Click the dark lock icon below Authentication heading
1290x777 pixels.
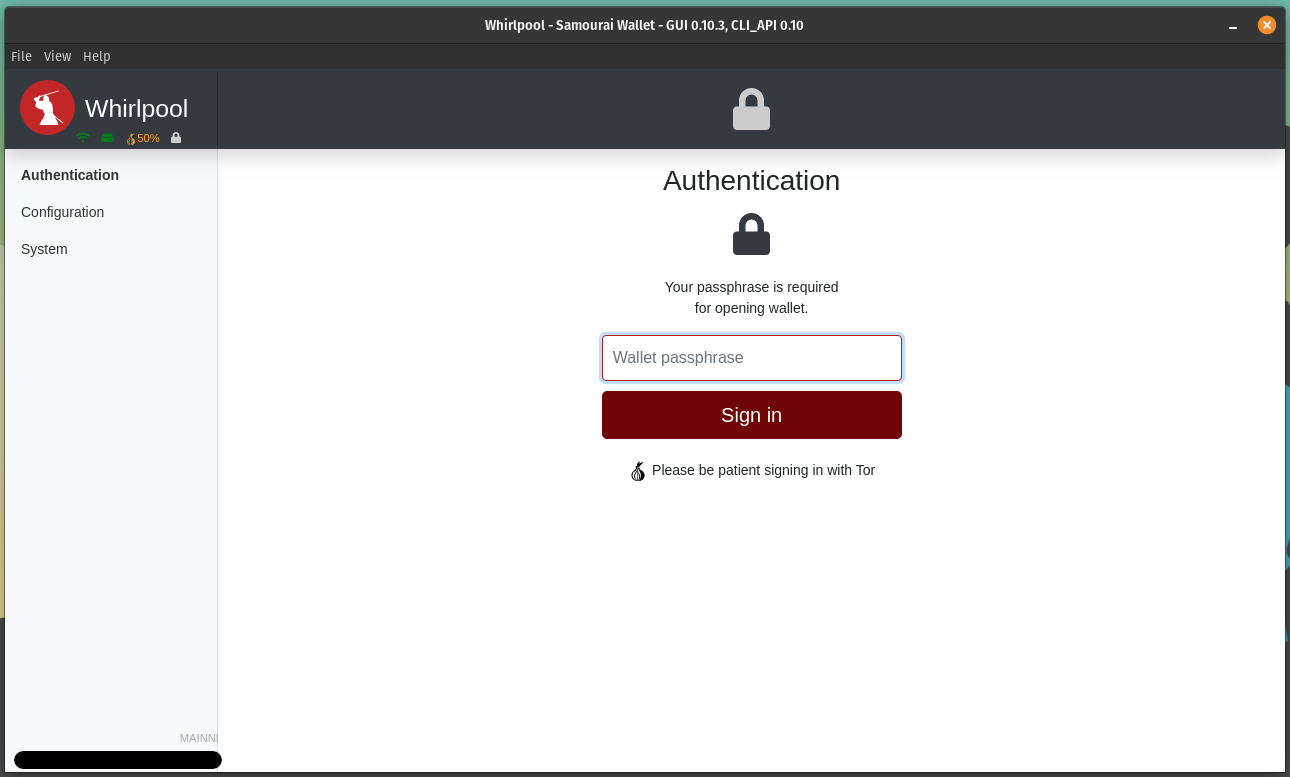tap(751, 234)
